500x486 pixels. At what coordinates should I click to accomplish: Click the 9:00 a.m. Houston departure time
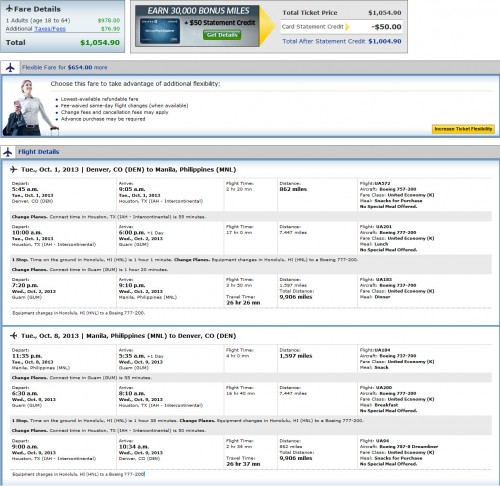25,447
